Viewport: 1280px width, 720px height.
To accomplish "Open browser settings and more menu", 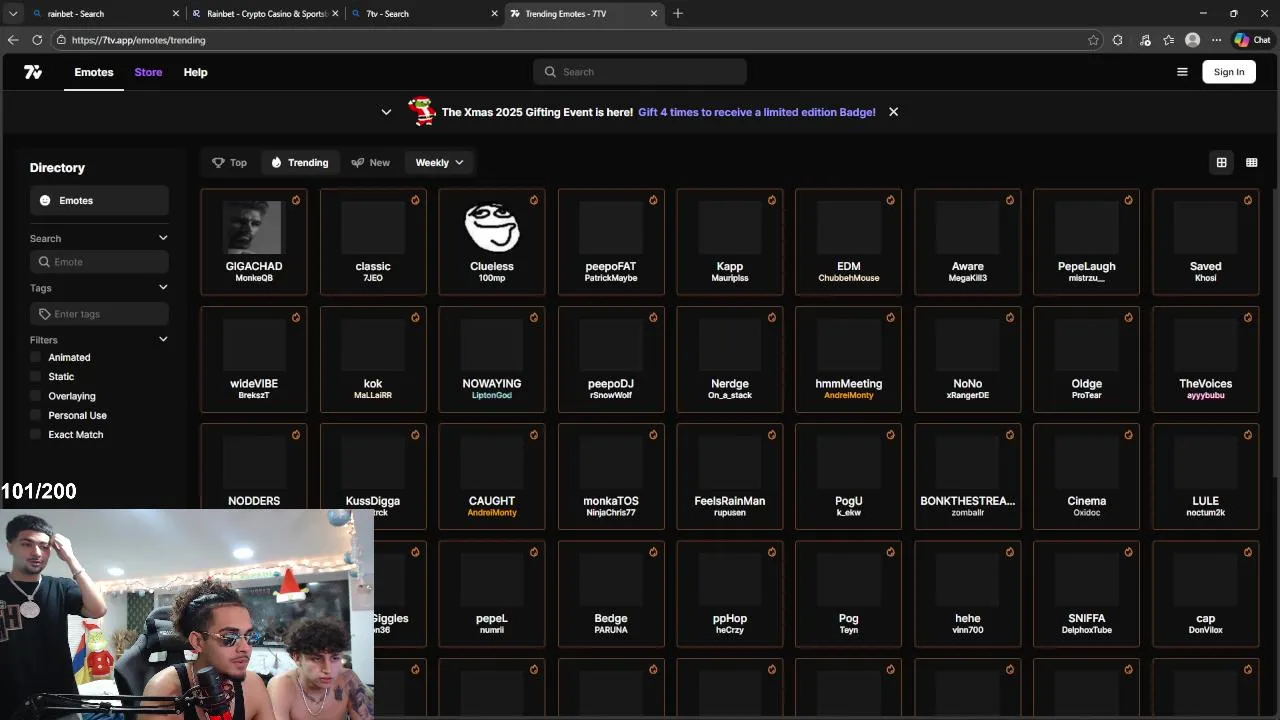I will tap(1216, 40).
